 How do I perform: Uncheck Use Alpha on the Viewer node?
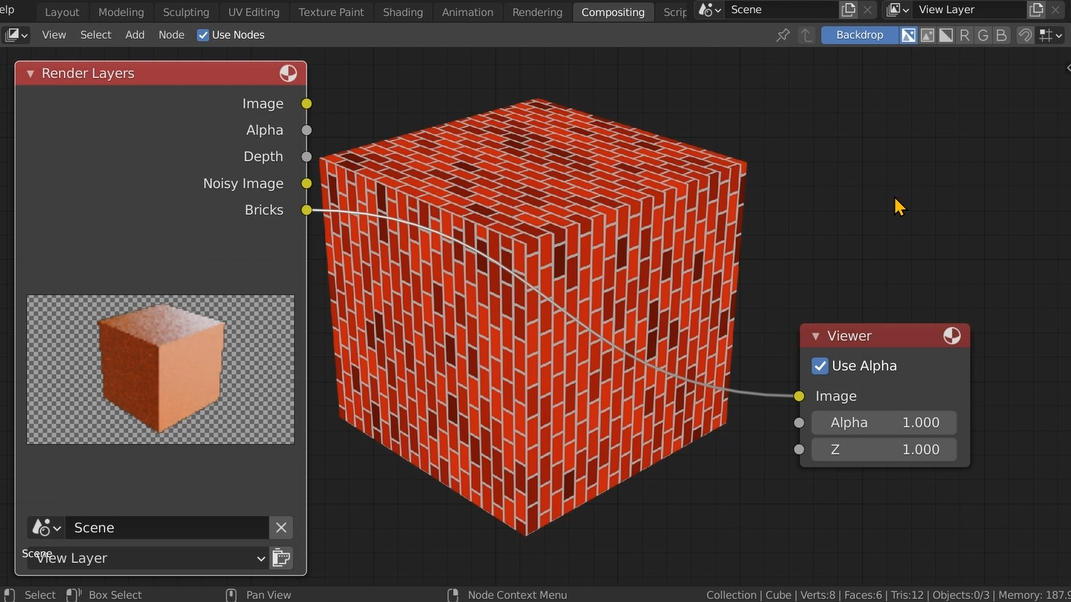tap(820, 365)
